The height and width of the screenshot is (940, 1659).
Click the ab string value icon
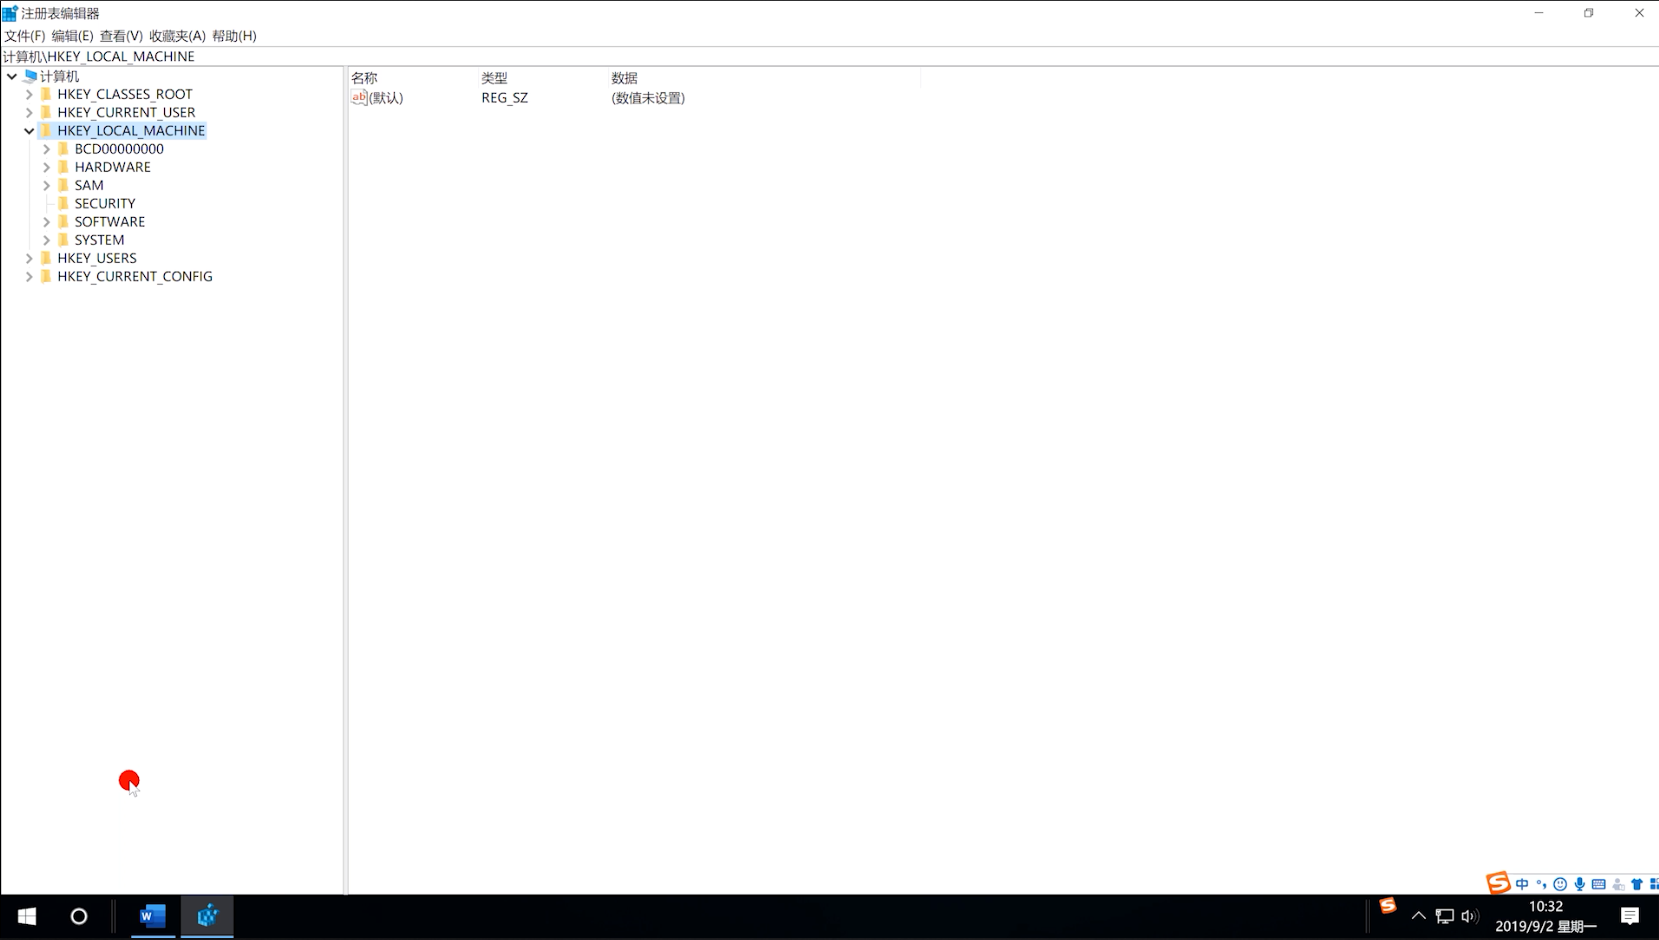click(x=359, y=98)
